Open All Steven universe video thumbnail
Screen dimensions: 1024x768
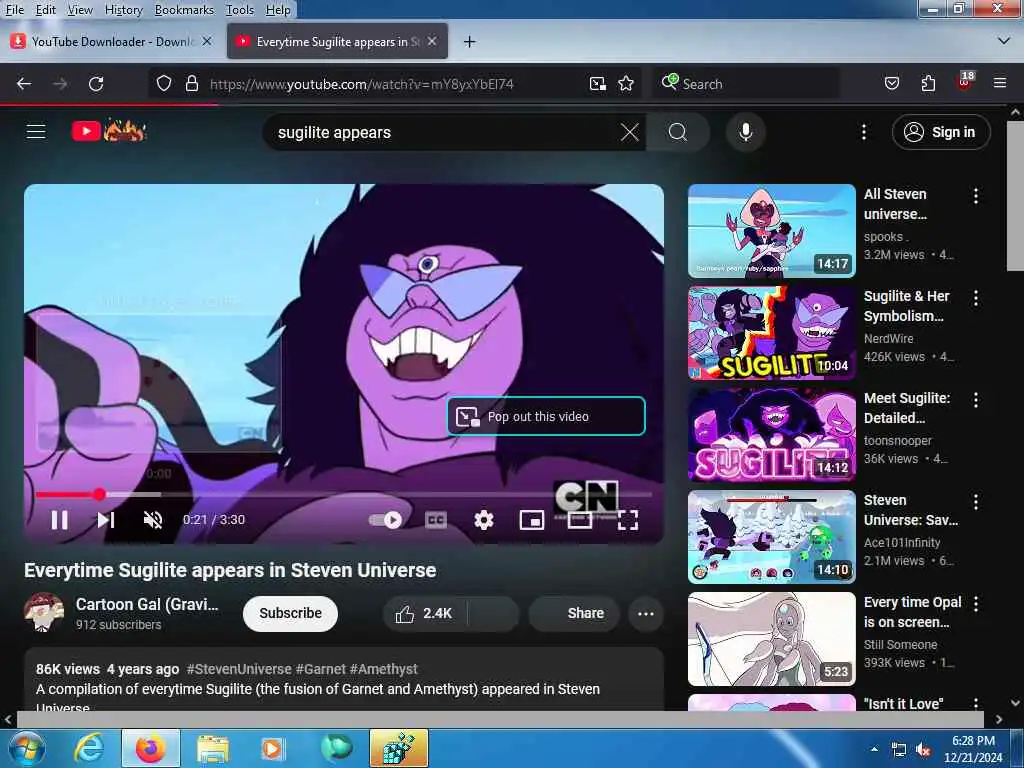pyautogui.click(x=771, y=231)
